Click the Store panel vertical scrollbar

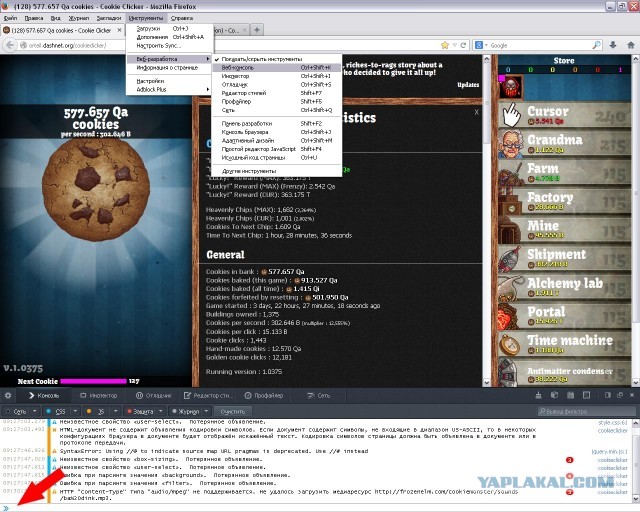point(636,220)
